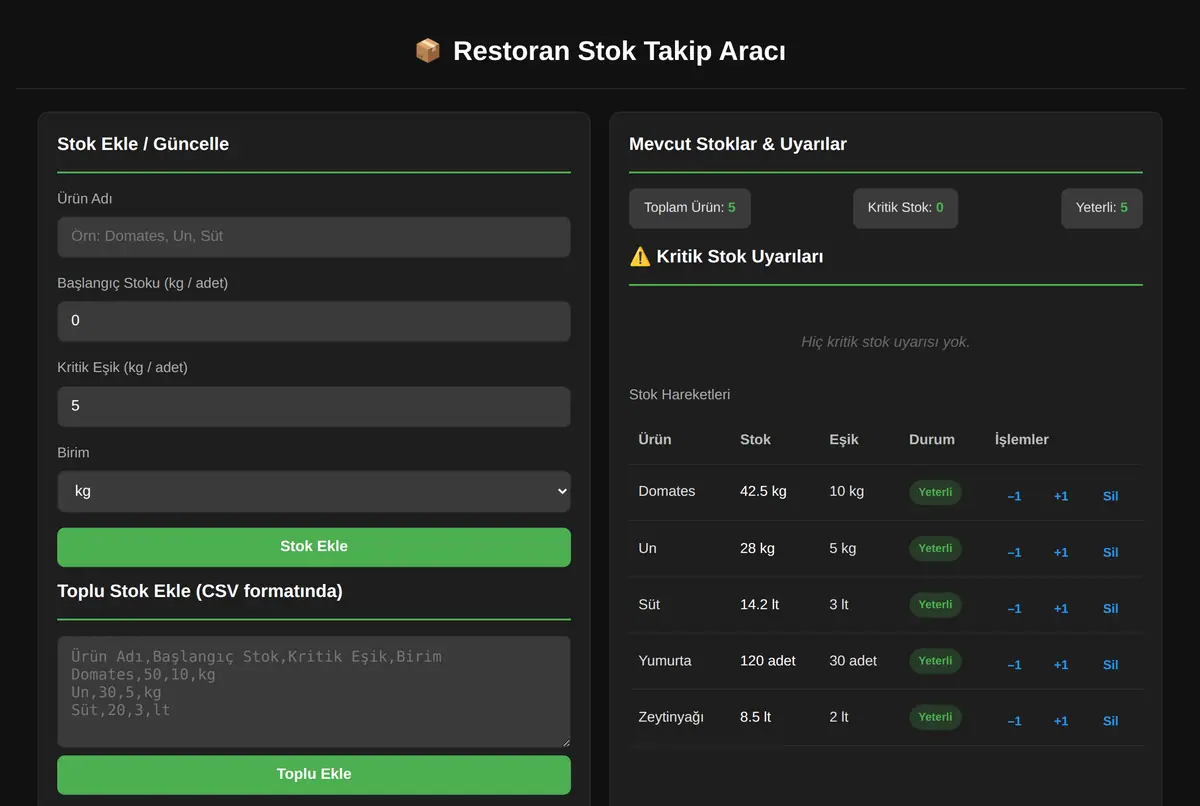
Task: Click the Ürün column header
Action: [x=655, y=440]
